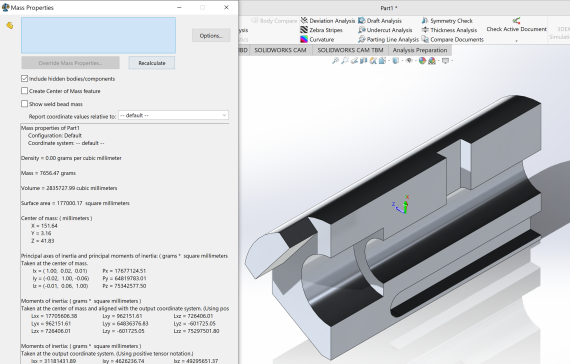
Task: Click the center of mass Y = 3.16 value
Action: click(x=41, y=233)
